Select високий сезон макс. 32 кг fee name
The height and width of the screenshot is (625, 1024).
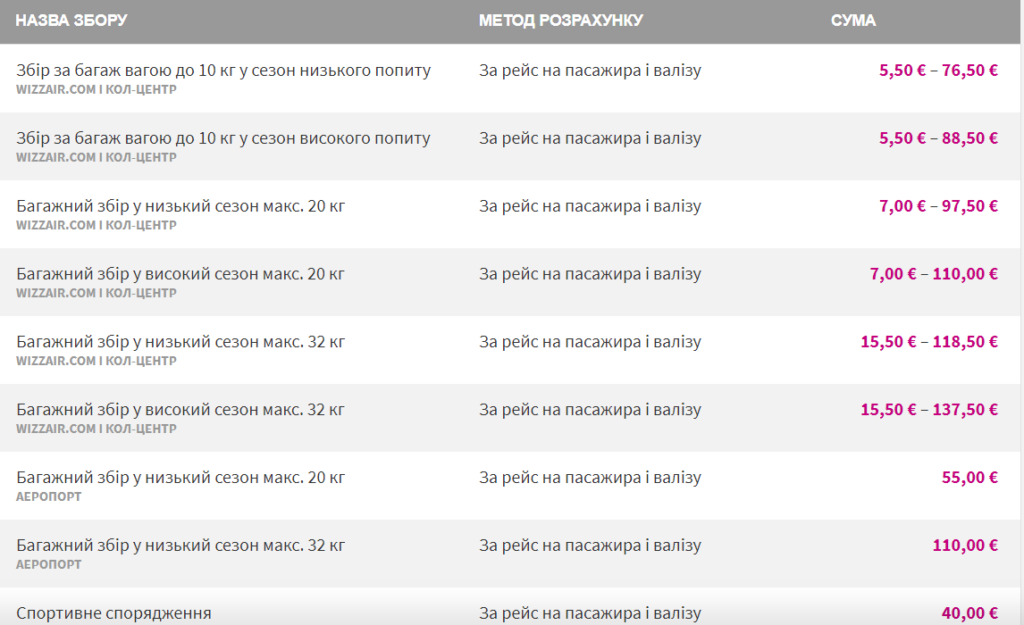pyautogui.click(x=180, y=410)
